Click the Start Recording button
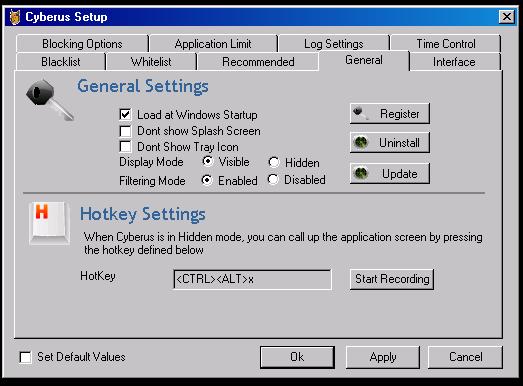The image size is (523, 386). point(392,279)
